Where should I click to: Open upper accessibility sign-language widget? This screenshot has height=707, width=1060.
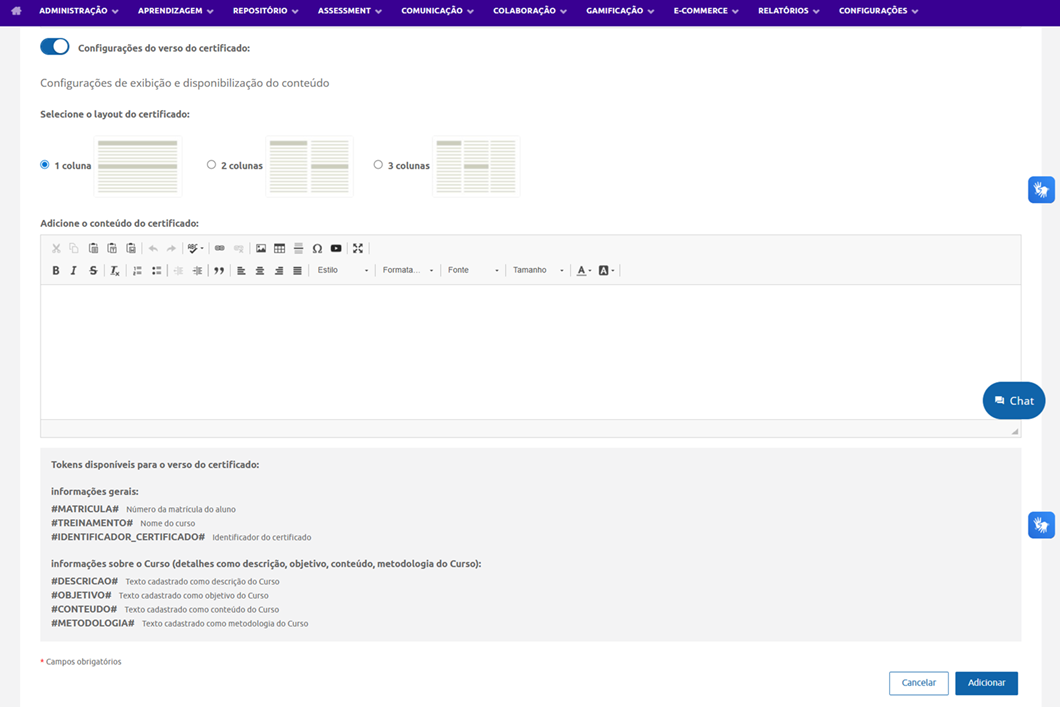click(1041, 190)
